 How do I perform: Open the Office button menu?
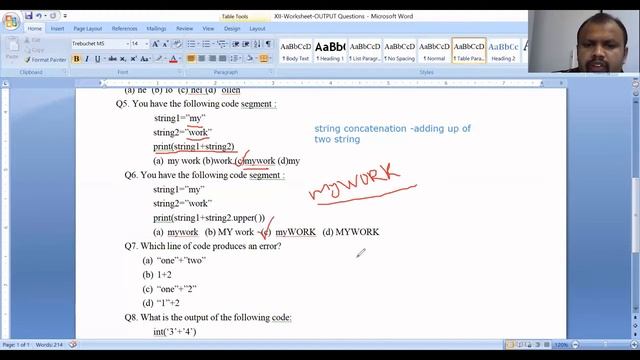pos(11,20)
